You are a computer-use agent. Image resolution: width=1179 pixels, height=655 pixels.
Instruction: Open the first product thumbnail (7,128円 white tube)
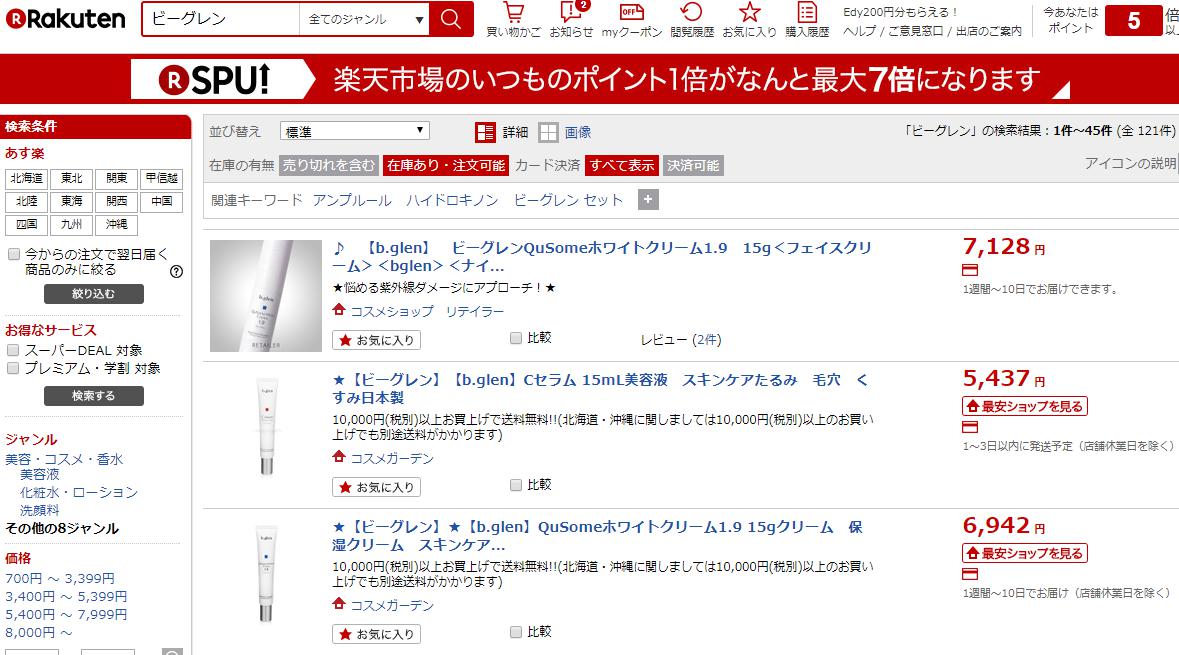pyautogui.click(x=265, y=296)
